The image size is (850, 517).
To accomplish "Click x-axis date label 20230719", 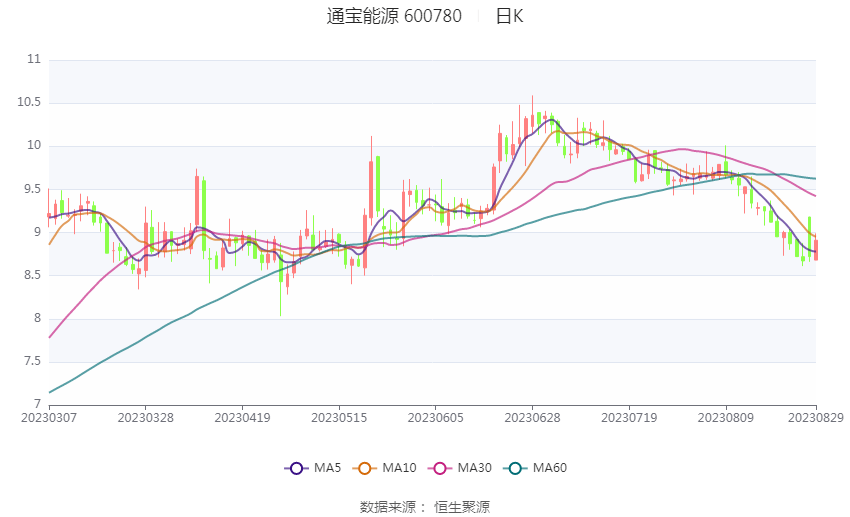I will pyautogui.click(x=629, y=418).
